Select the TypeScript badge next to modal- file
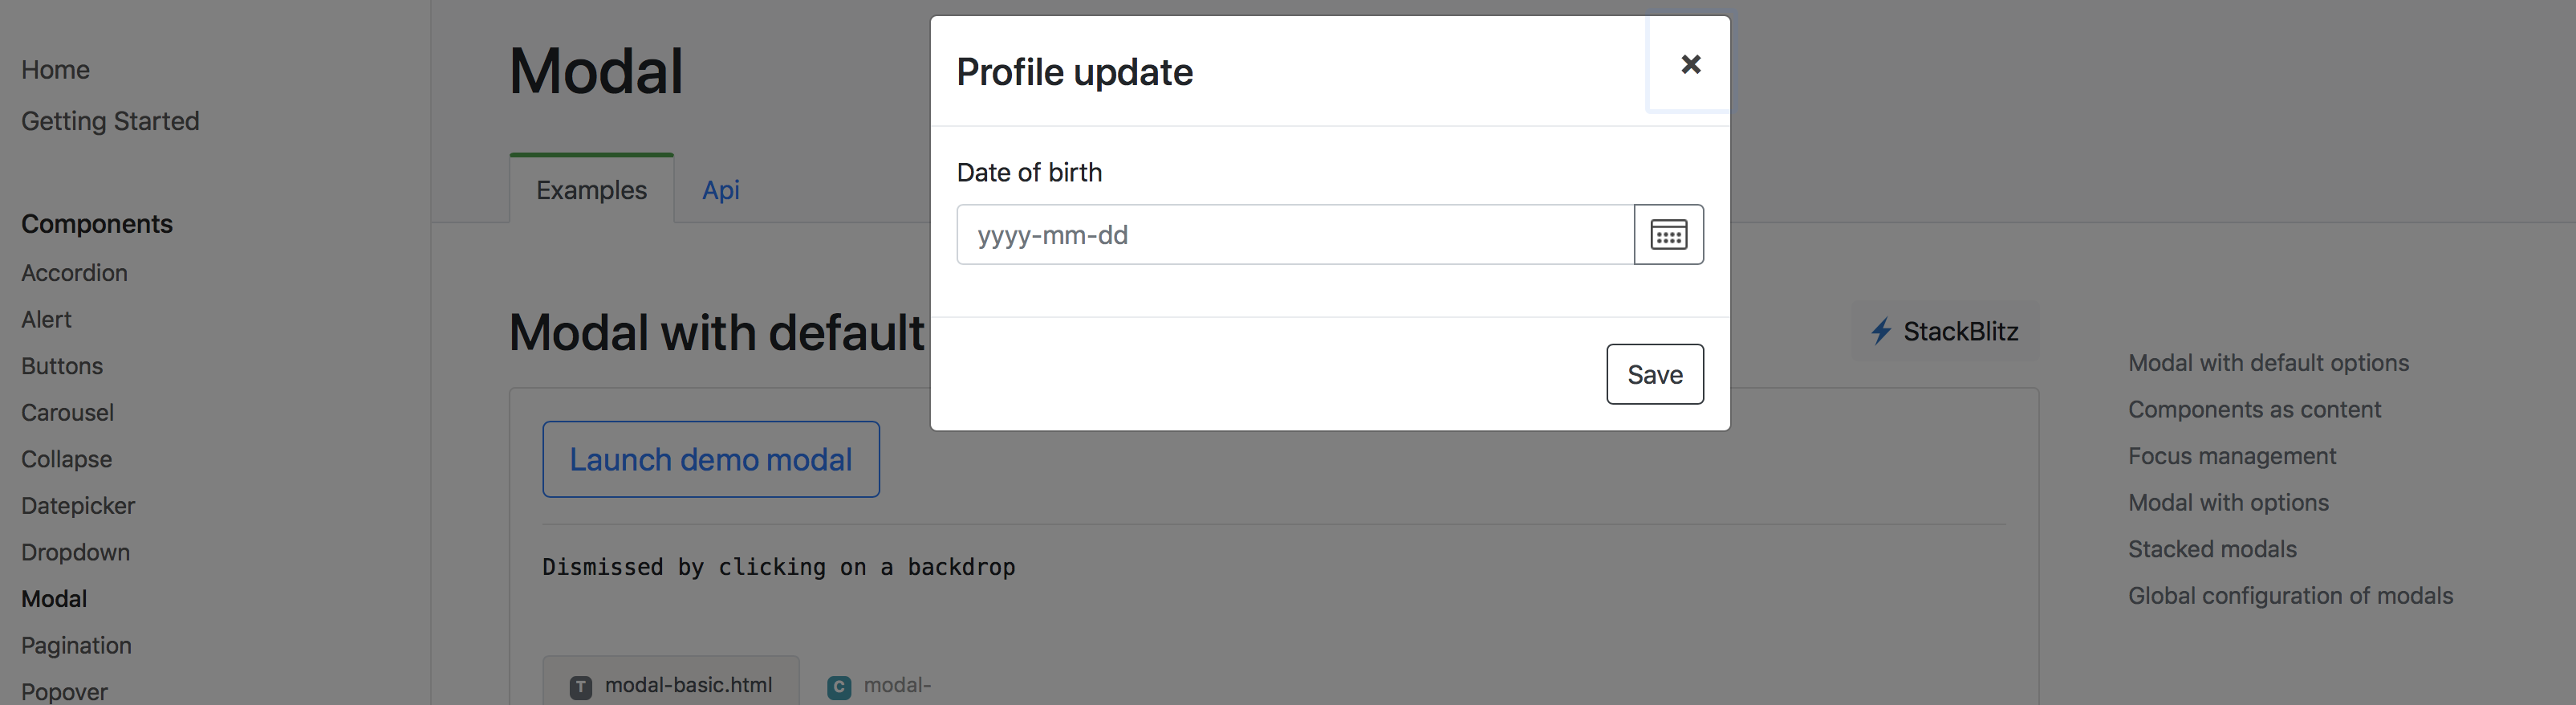 click(839, 685)
